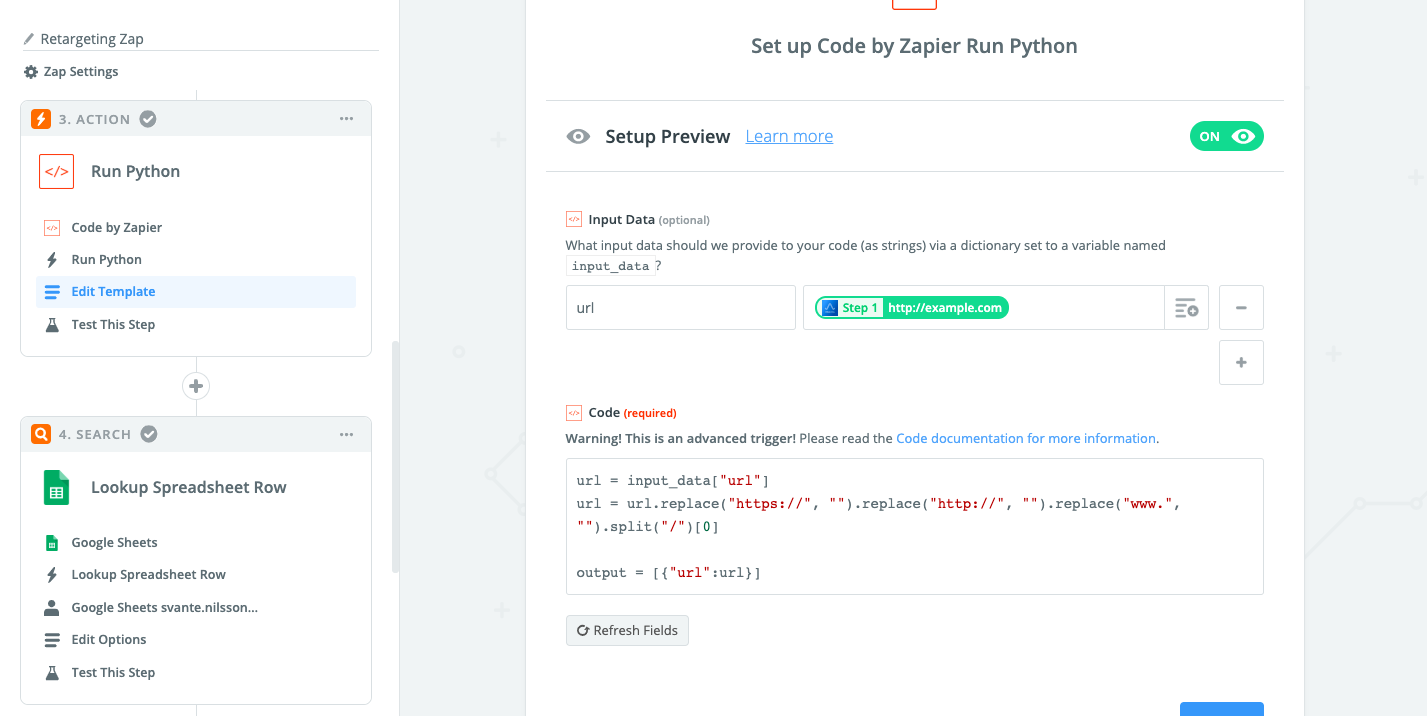The image size is (1427, 716).
Task: Open Test This Step under Lookup Spreadsheet Row
Action: point(196,672)
